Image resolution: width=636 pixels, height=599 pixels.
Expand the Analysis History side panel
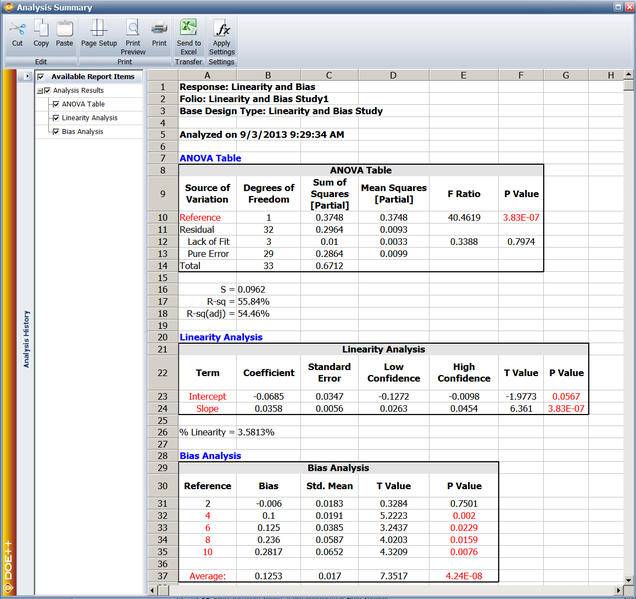(x=26, y=340)
